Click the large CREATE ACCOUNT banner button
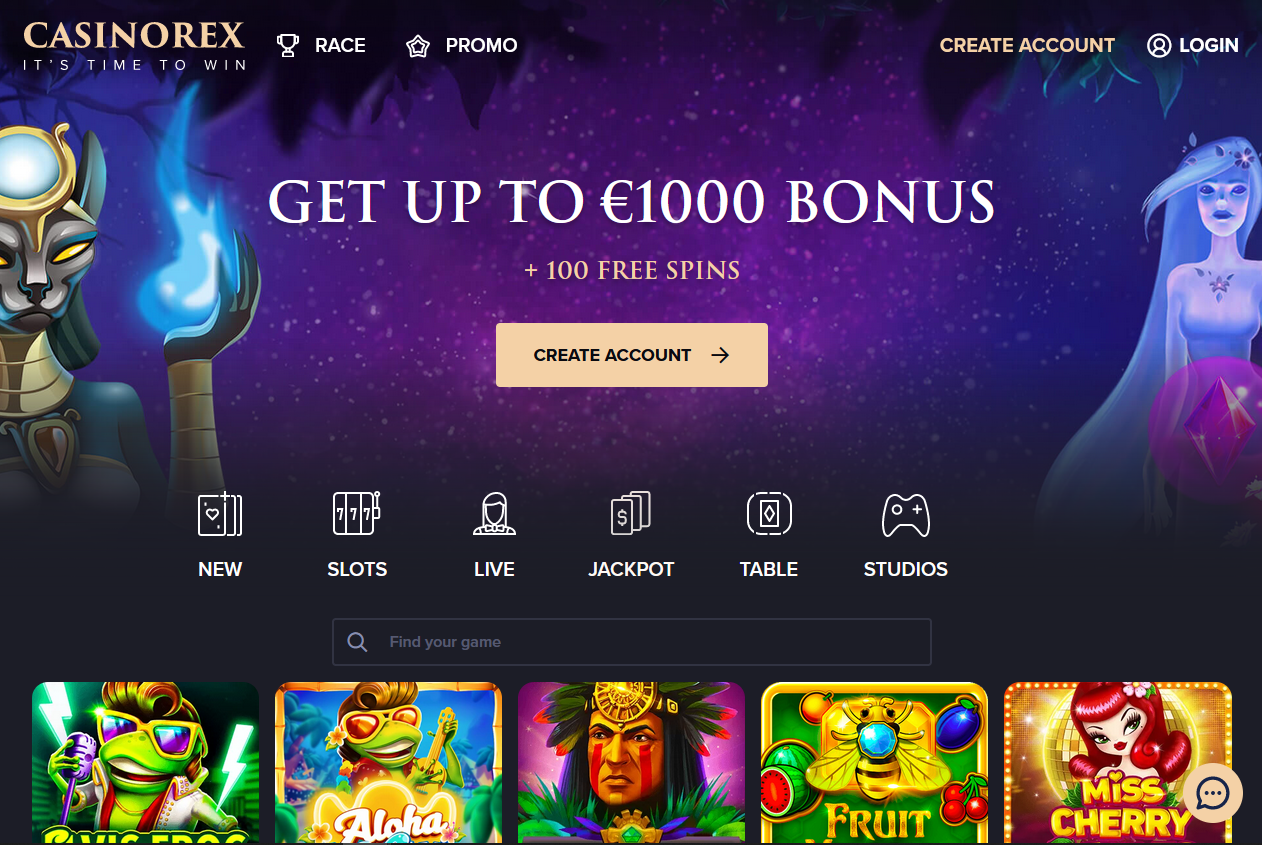Image resolution: width=1262 pixels, height=845 pixels. [x=632, y=355]
